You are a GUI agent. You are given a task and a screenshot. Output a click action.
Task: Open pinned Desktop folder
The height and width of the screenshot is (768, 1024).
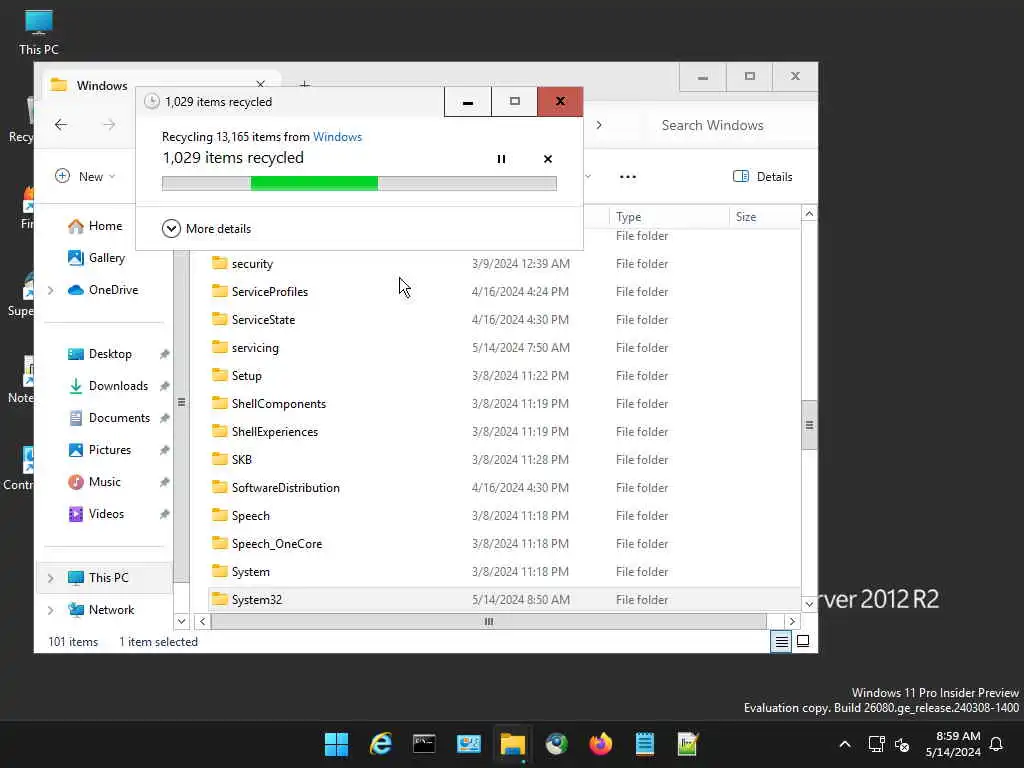tap(100, 354)
